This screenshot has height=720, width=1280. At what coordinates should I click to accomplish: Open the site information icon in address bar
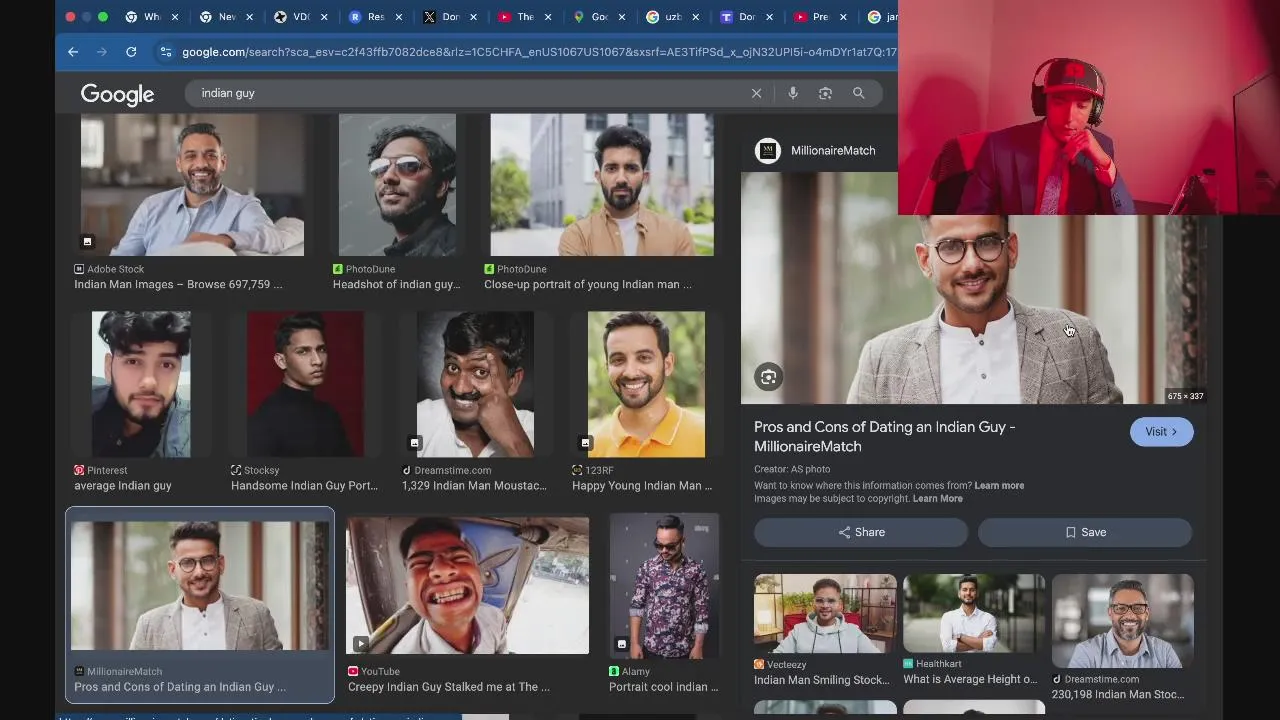pos(165,52)
